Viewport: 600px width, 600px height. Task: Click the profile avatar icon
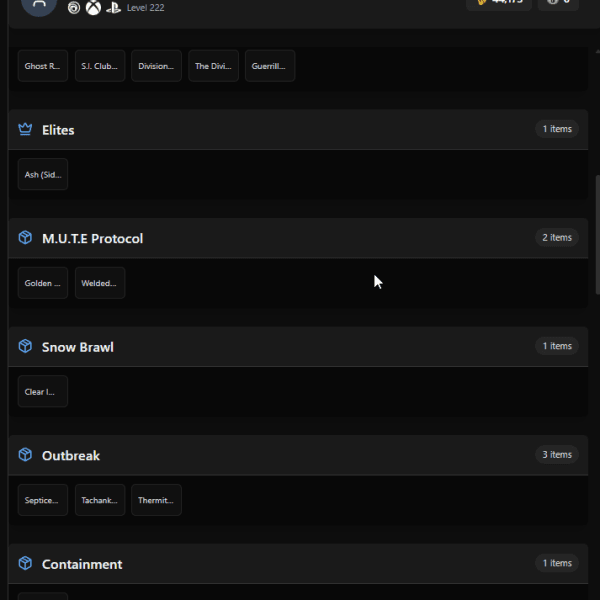(x=39, y=5)
